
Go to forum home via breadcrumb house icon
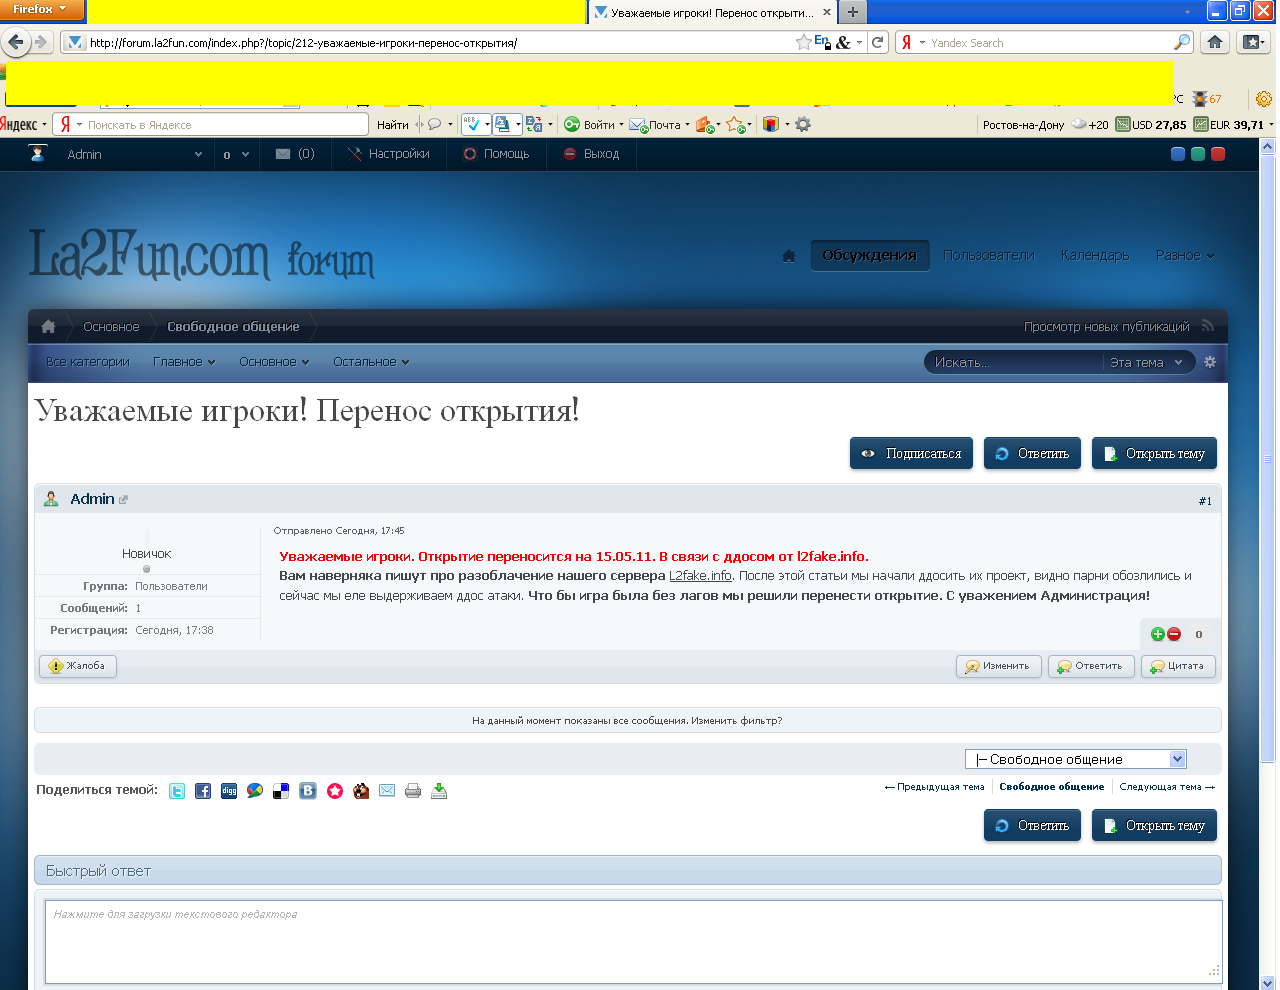click(48, 326)
